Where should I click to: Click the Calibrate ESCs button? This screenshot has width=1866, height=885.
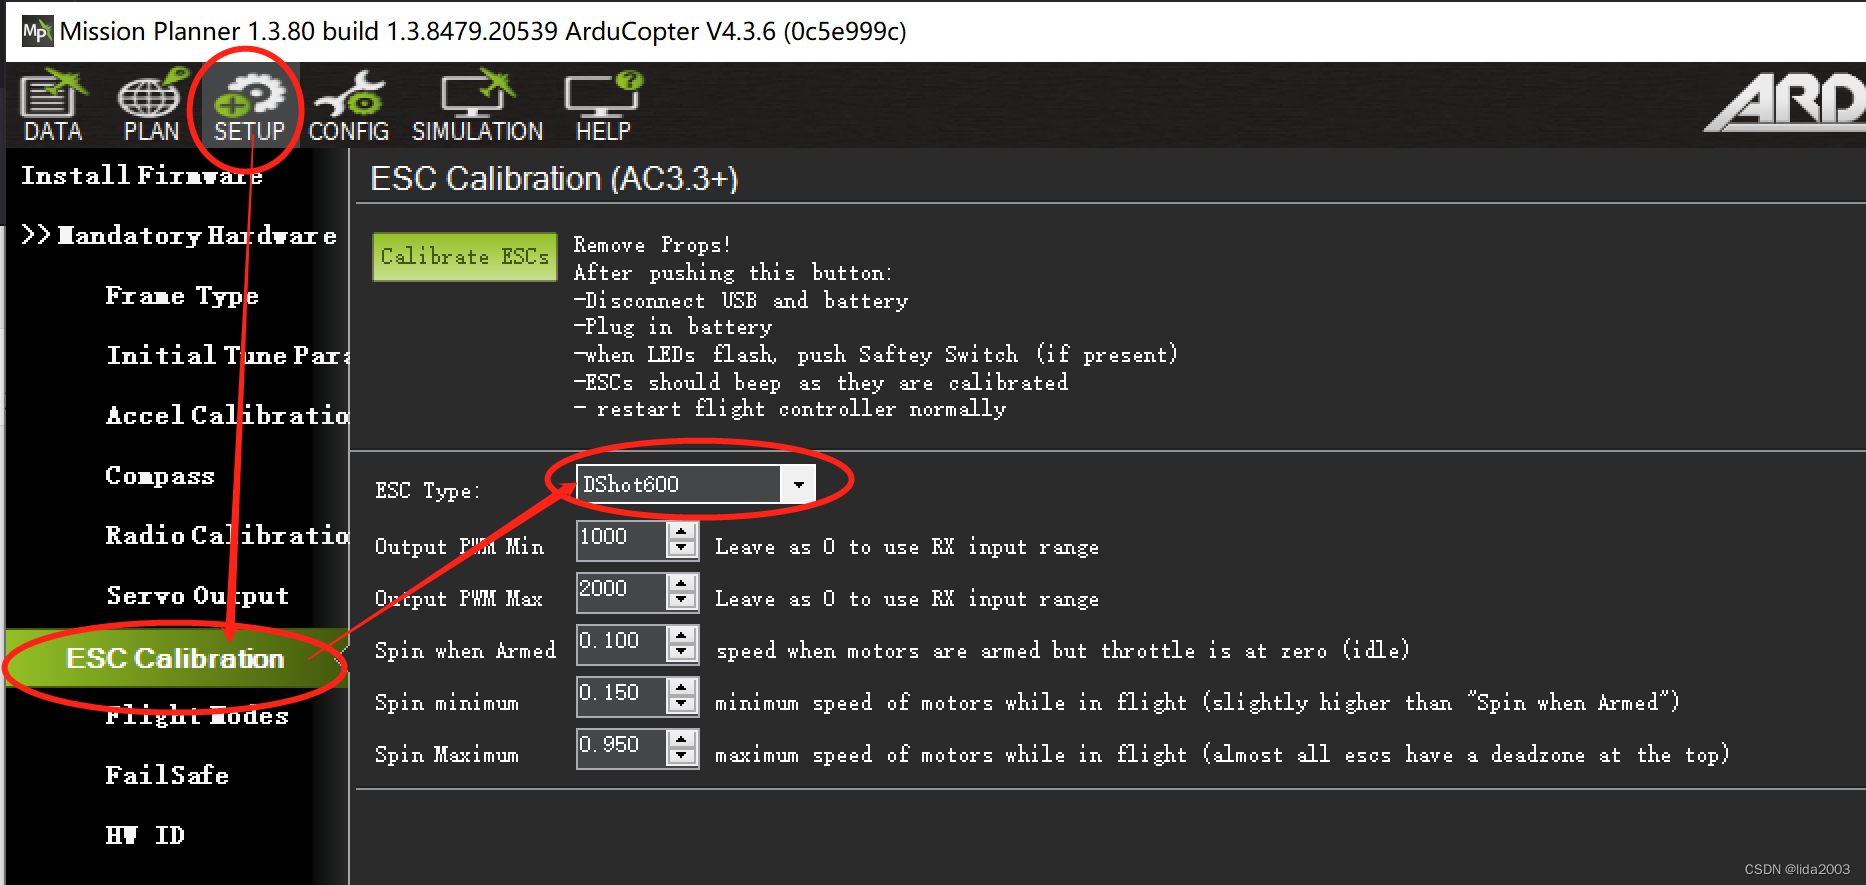pos(465,257)
